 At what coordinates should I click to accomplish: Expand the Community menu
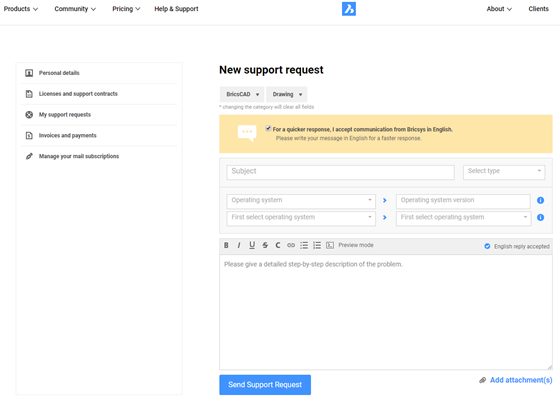[x=75, y=9]
